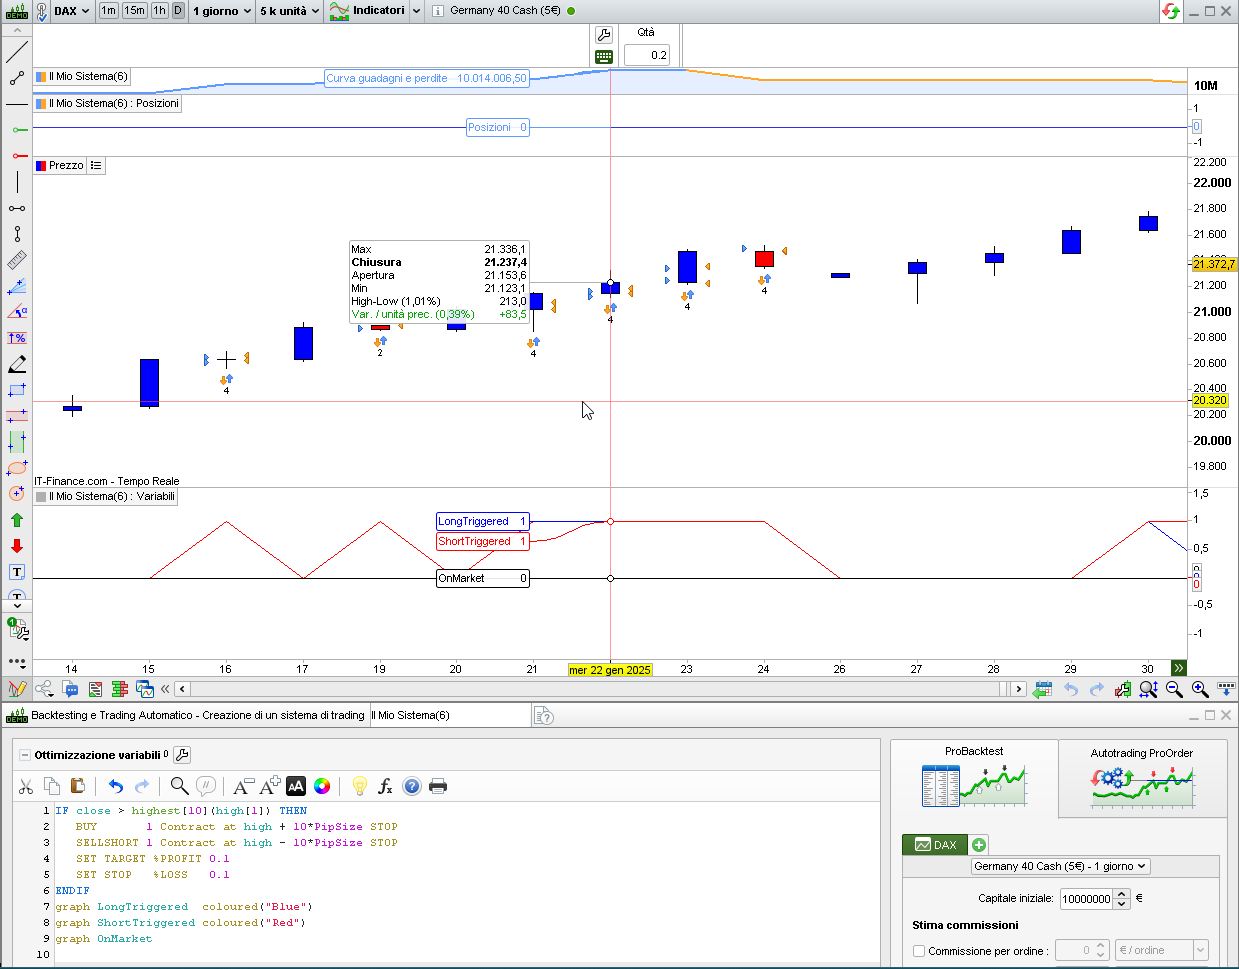Select the ProBacktest tab
1239x969 pixels.
[x=973, y=777]
